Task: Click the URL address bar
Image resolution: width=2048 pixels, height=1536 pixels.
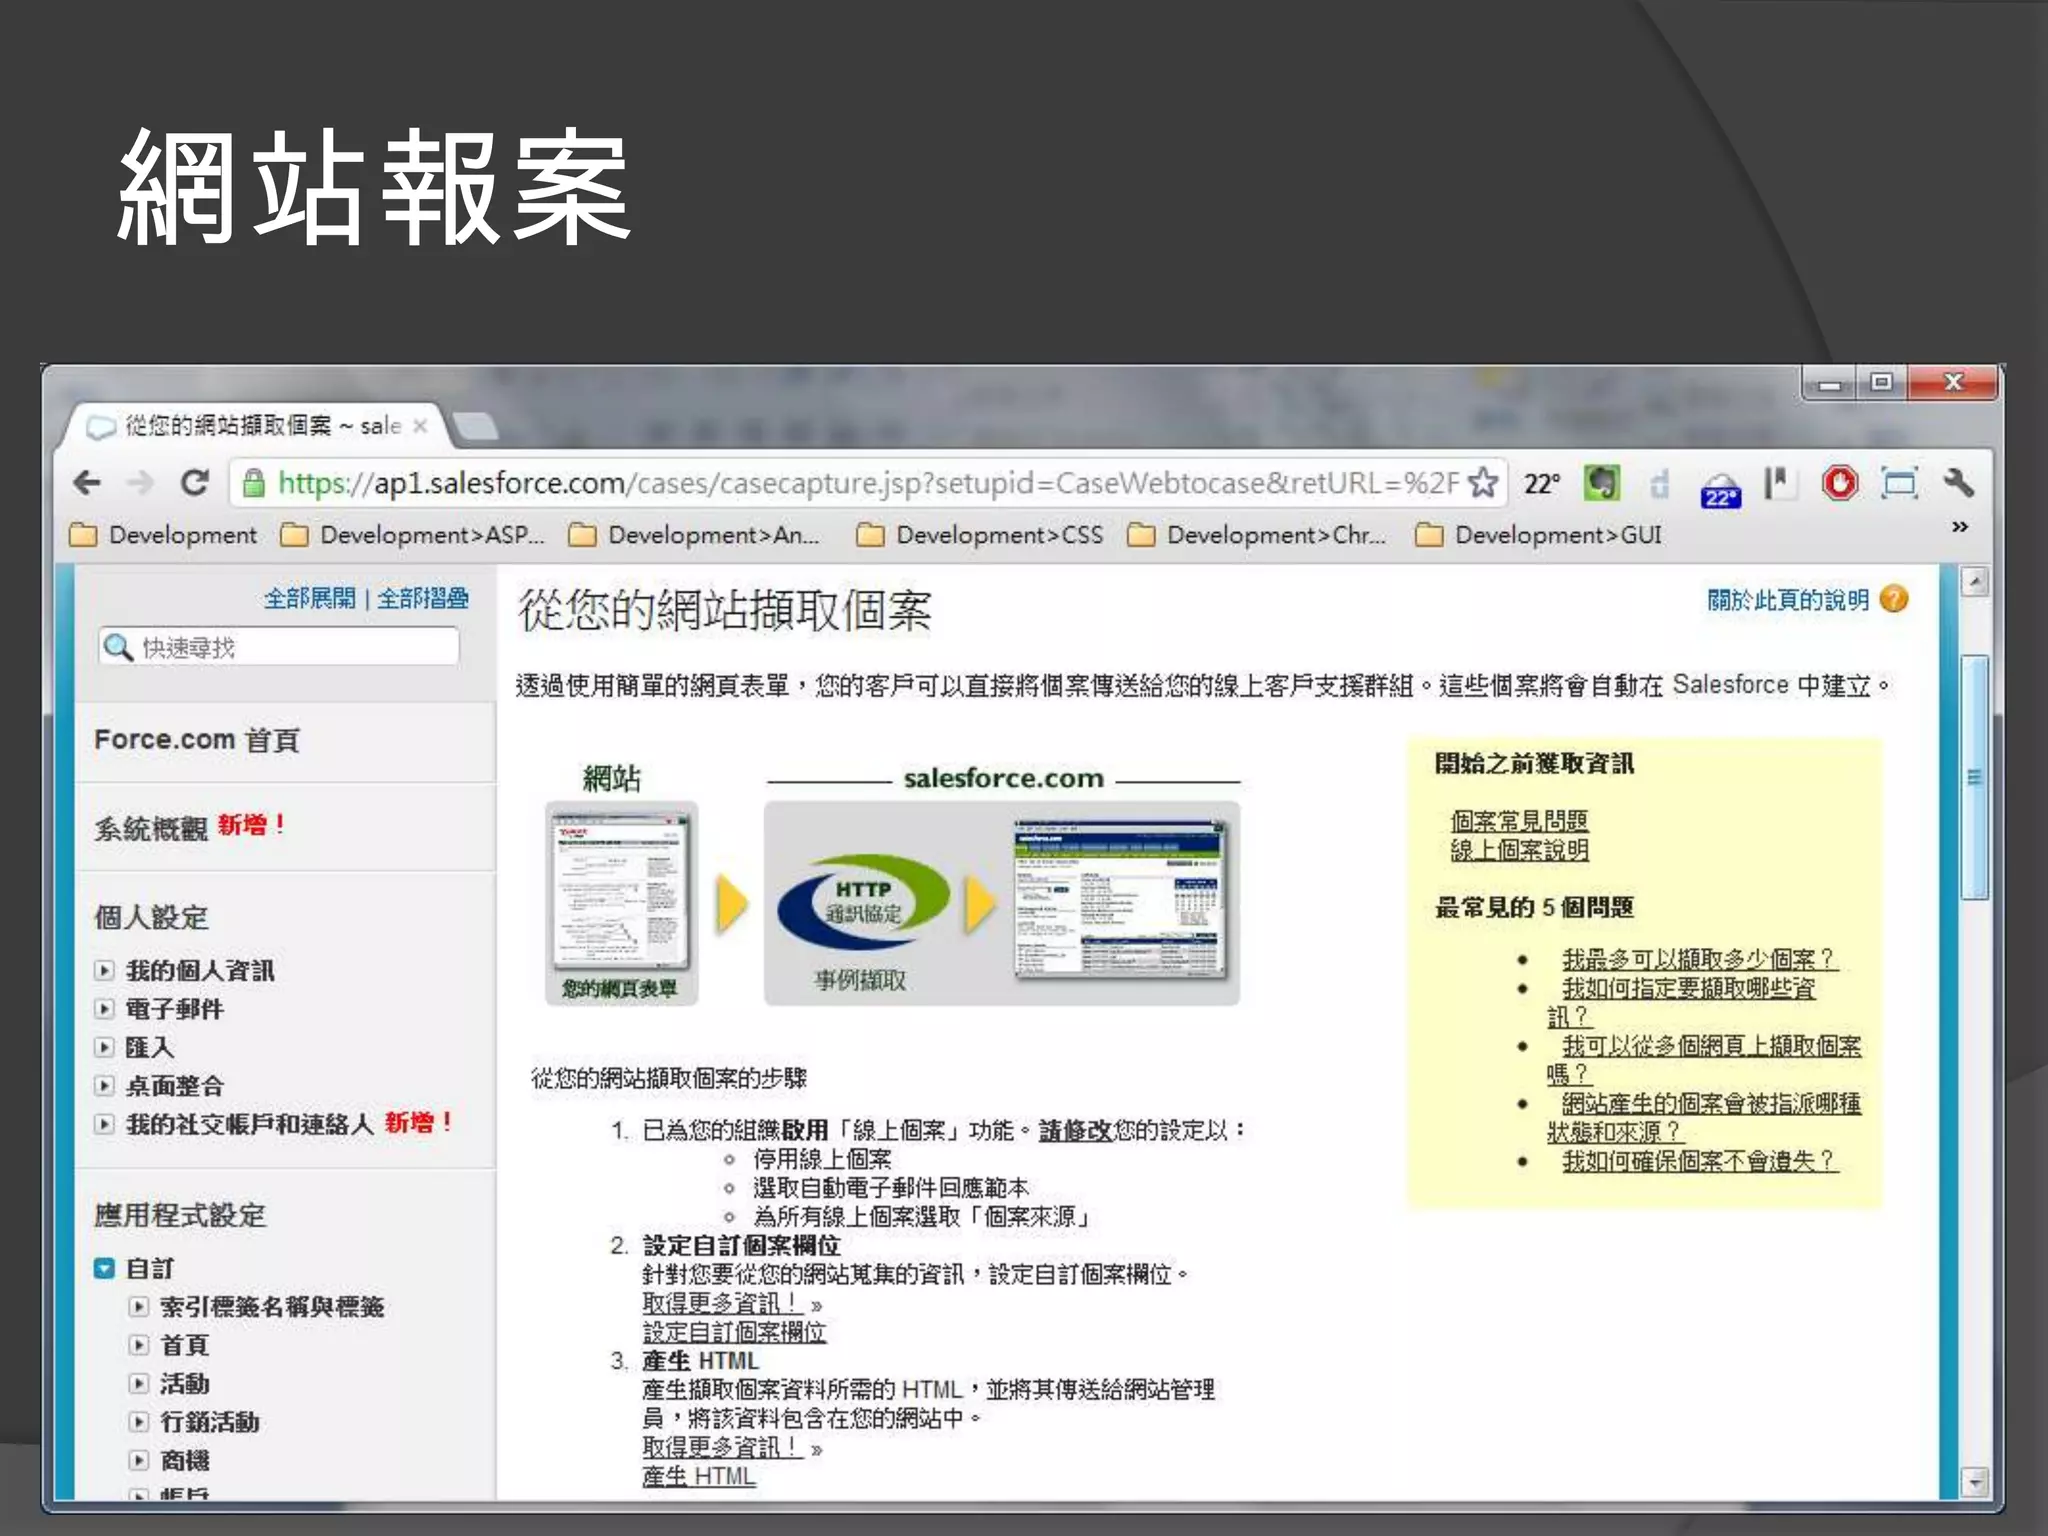Action: (x=867, y=483)
